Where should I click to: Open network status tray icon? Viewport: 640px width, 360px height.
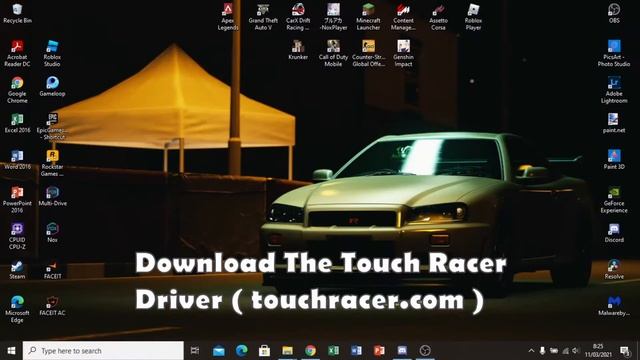click(565, 351)
